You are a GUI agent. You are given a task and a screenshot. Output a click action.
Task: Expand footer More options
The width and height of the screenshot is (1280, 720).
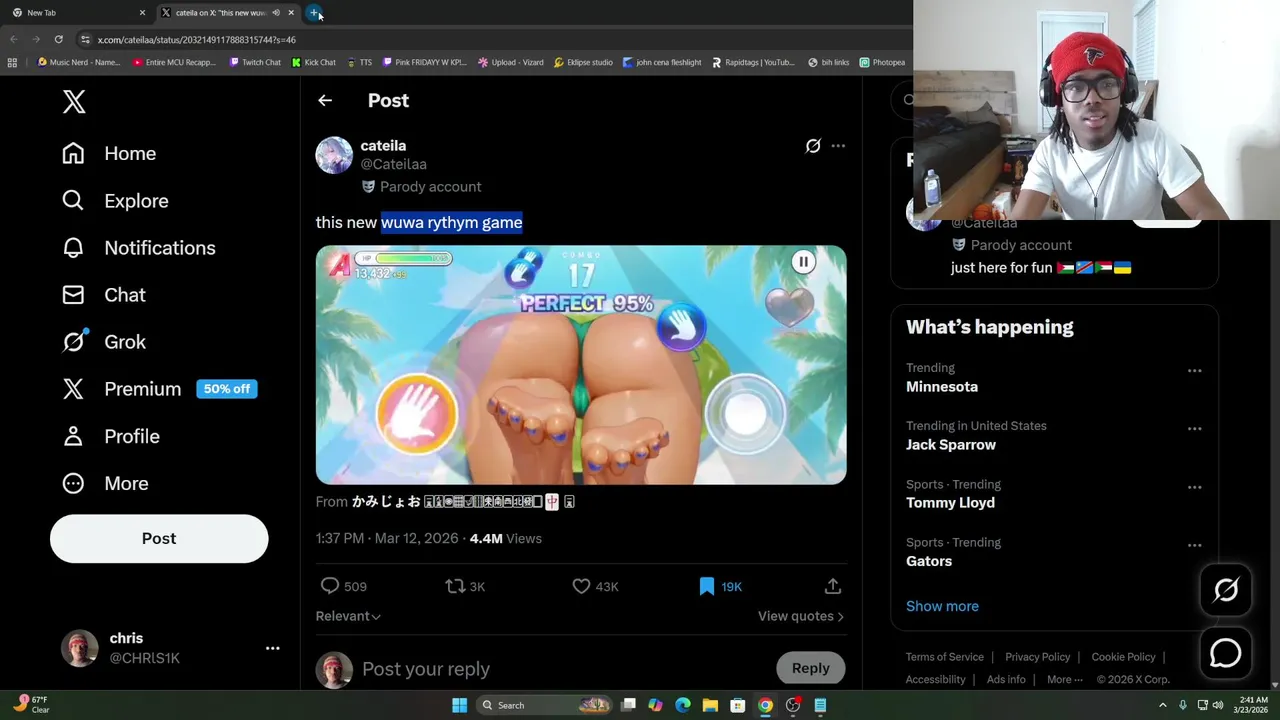point(1064,679)
